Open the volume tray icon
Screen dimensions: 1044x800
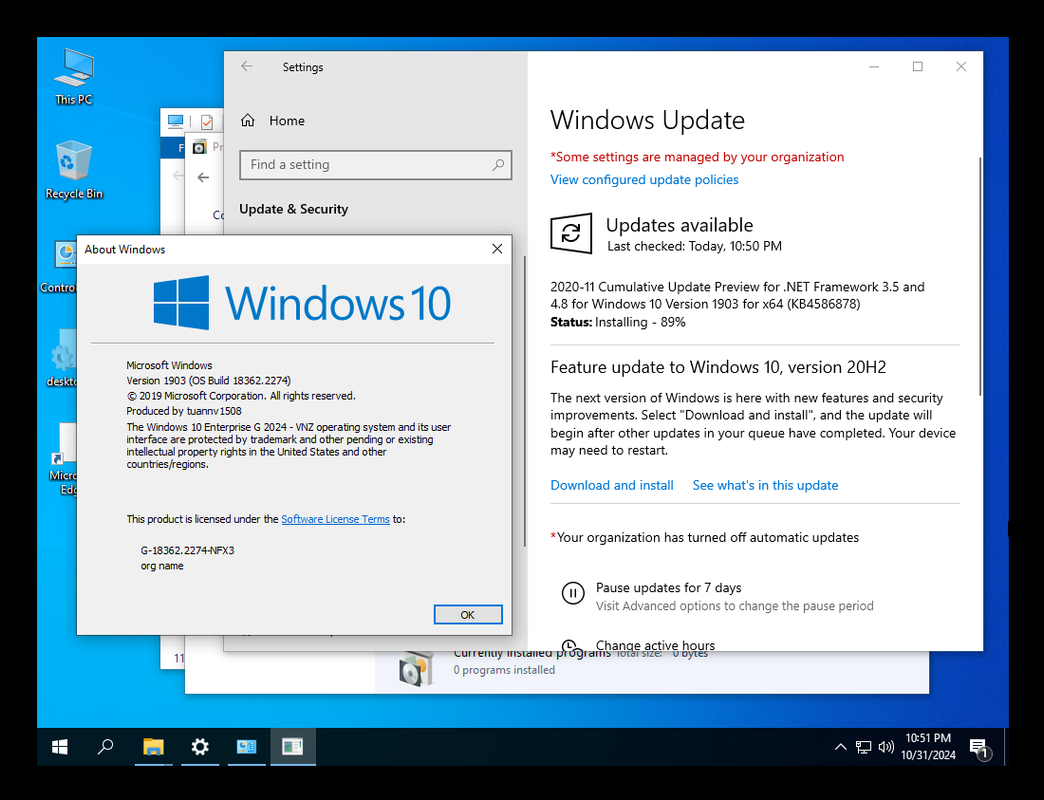(886, 747)
